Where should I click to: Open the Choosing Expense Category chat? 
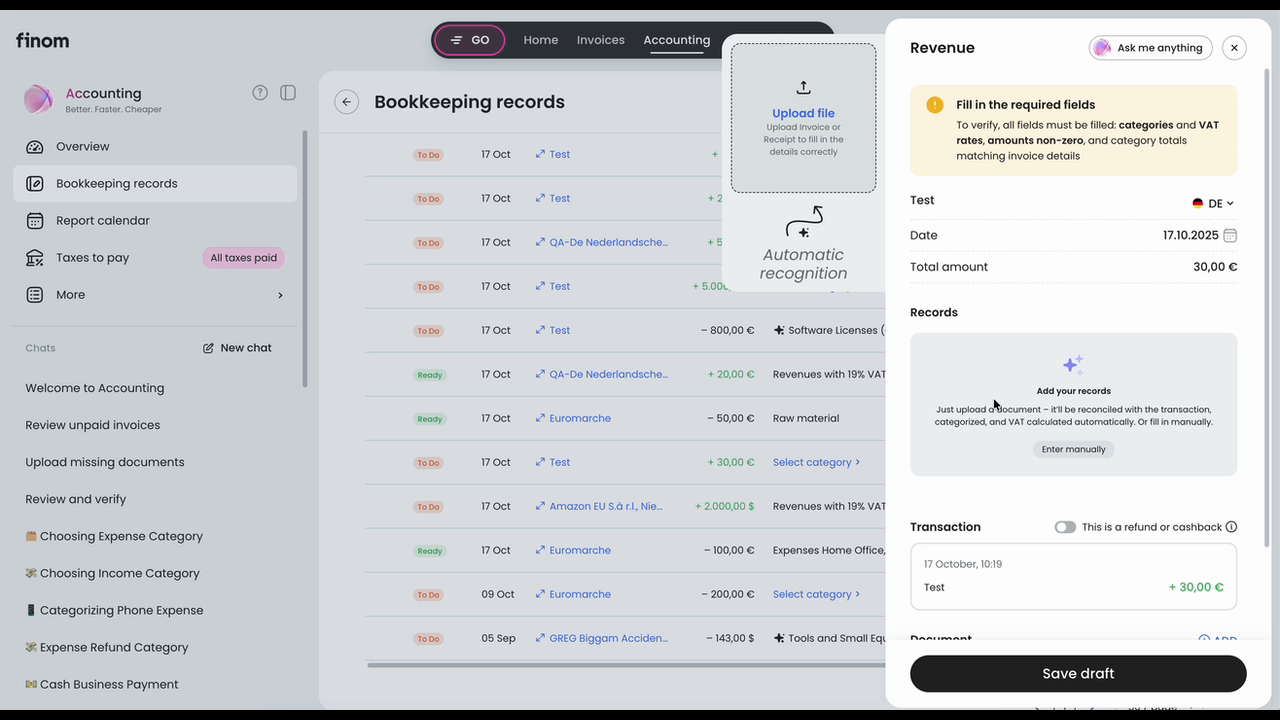(114, 536)
